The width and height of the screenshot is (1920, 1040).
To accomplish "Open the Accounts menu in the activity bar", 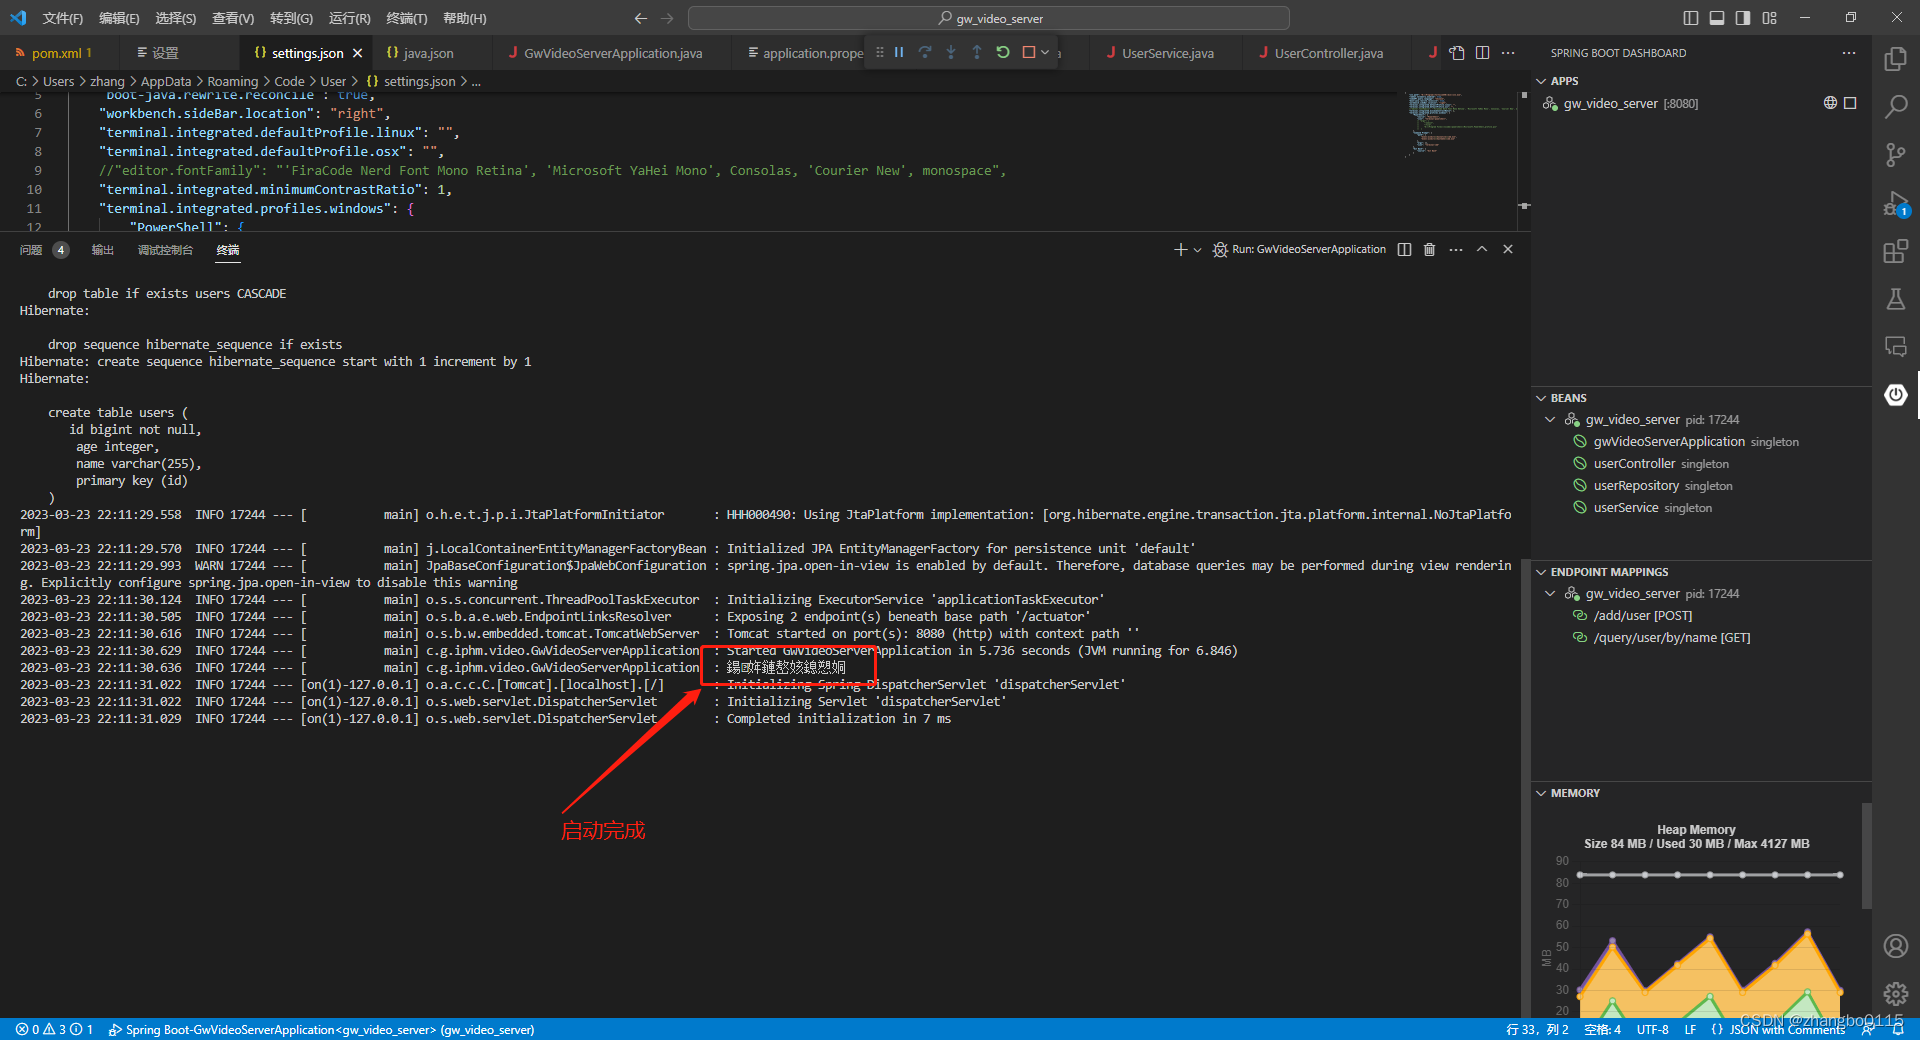I will point(1895,946).
